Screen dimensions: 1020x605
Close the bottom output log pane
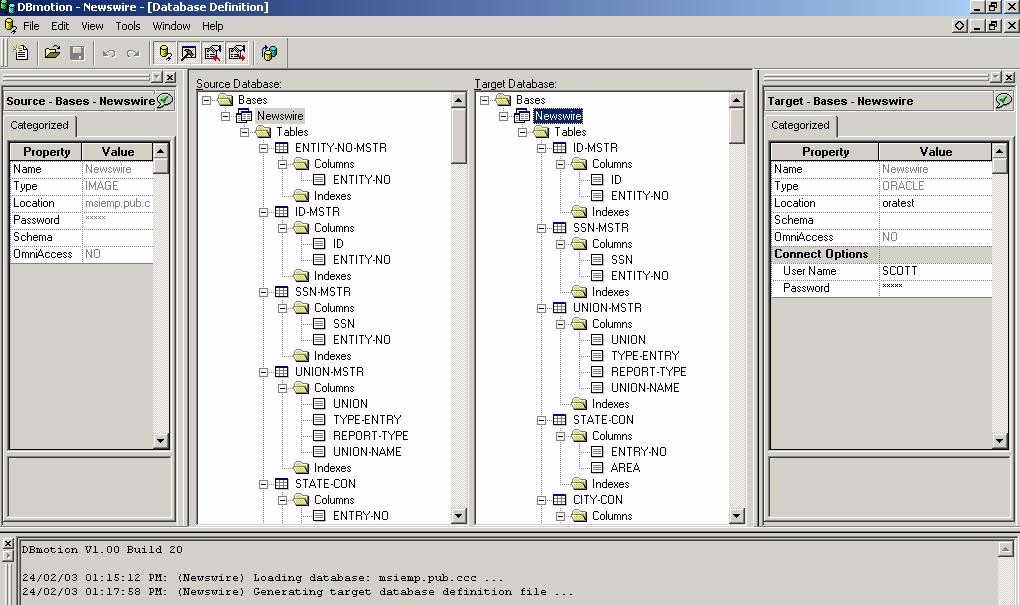coord(8,544)
